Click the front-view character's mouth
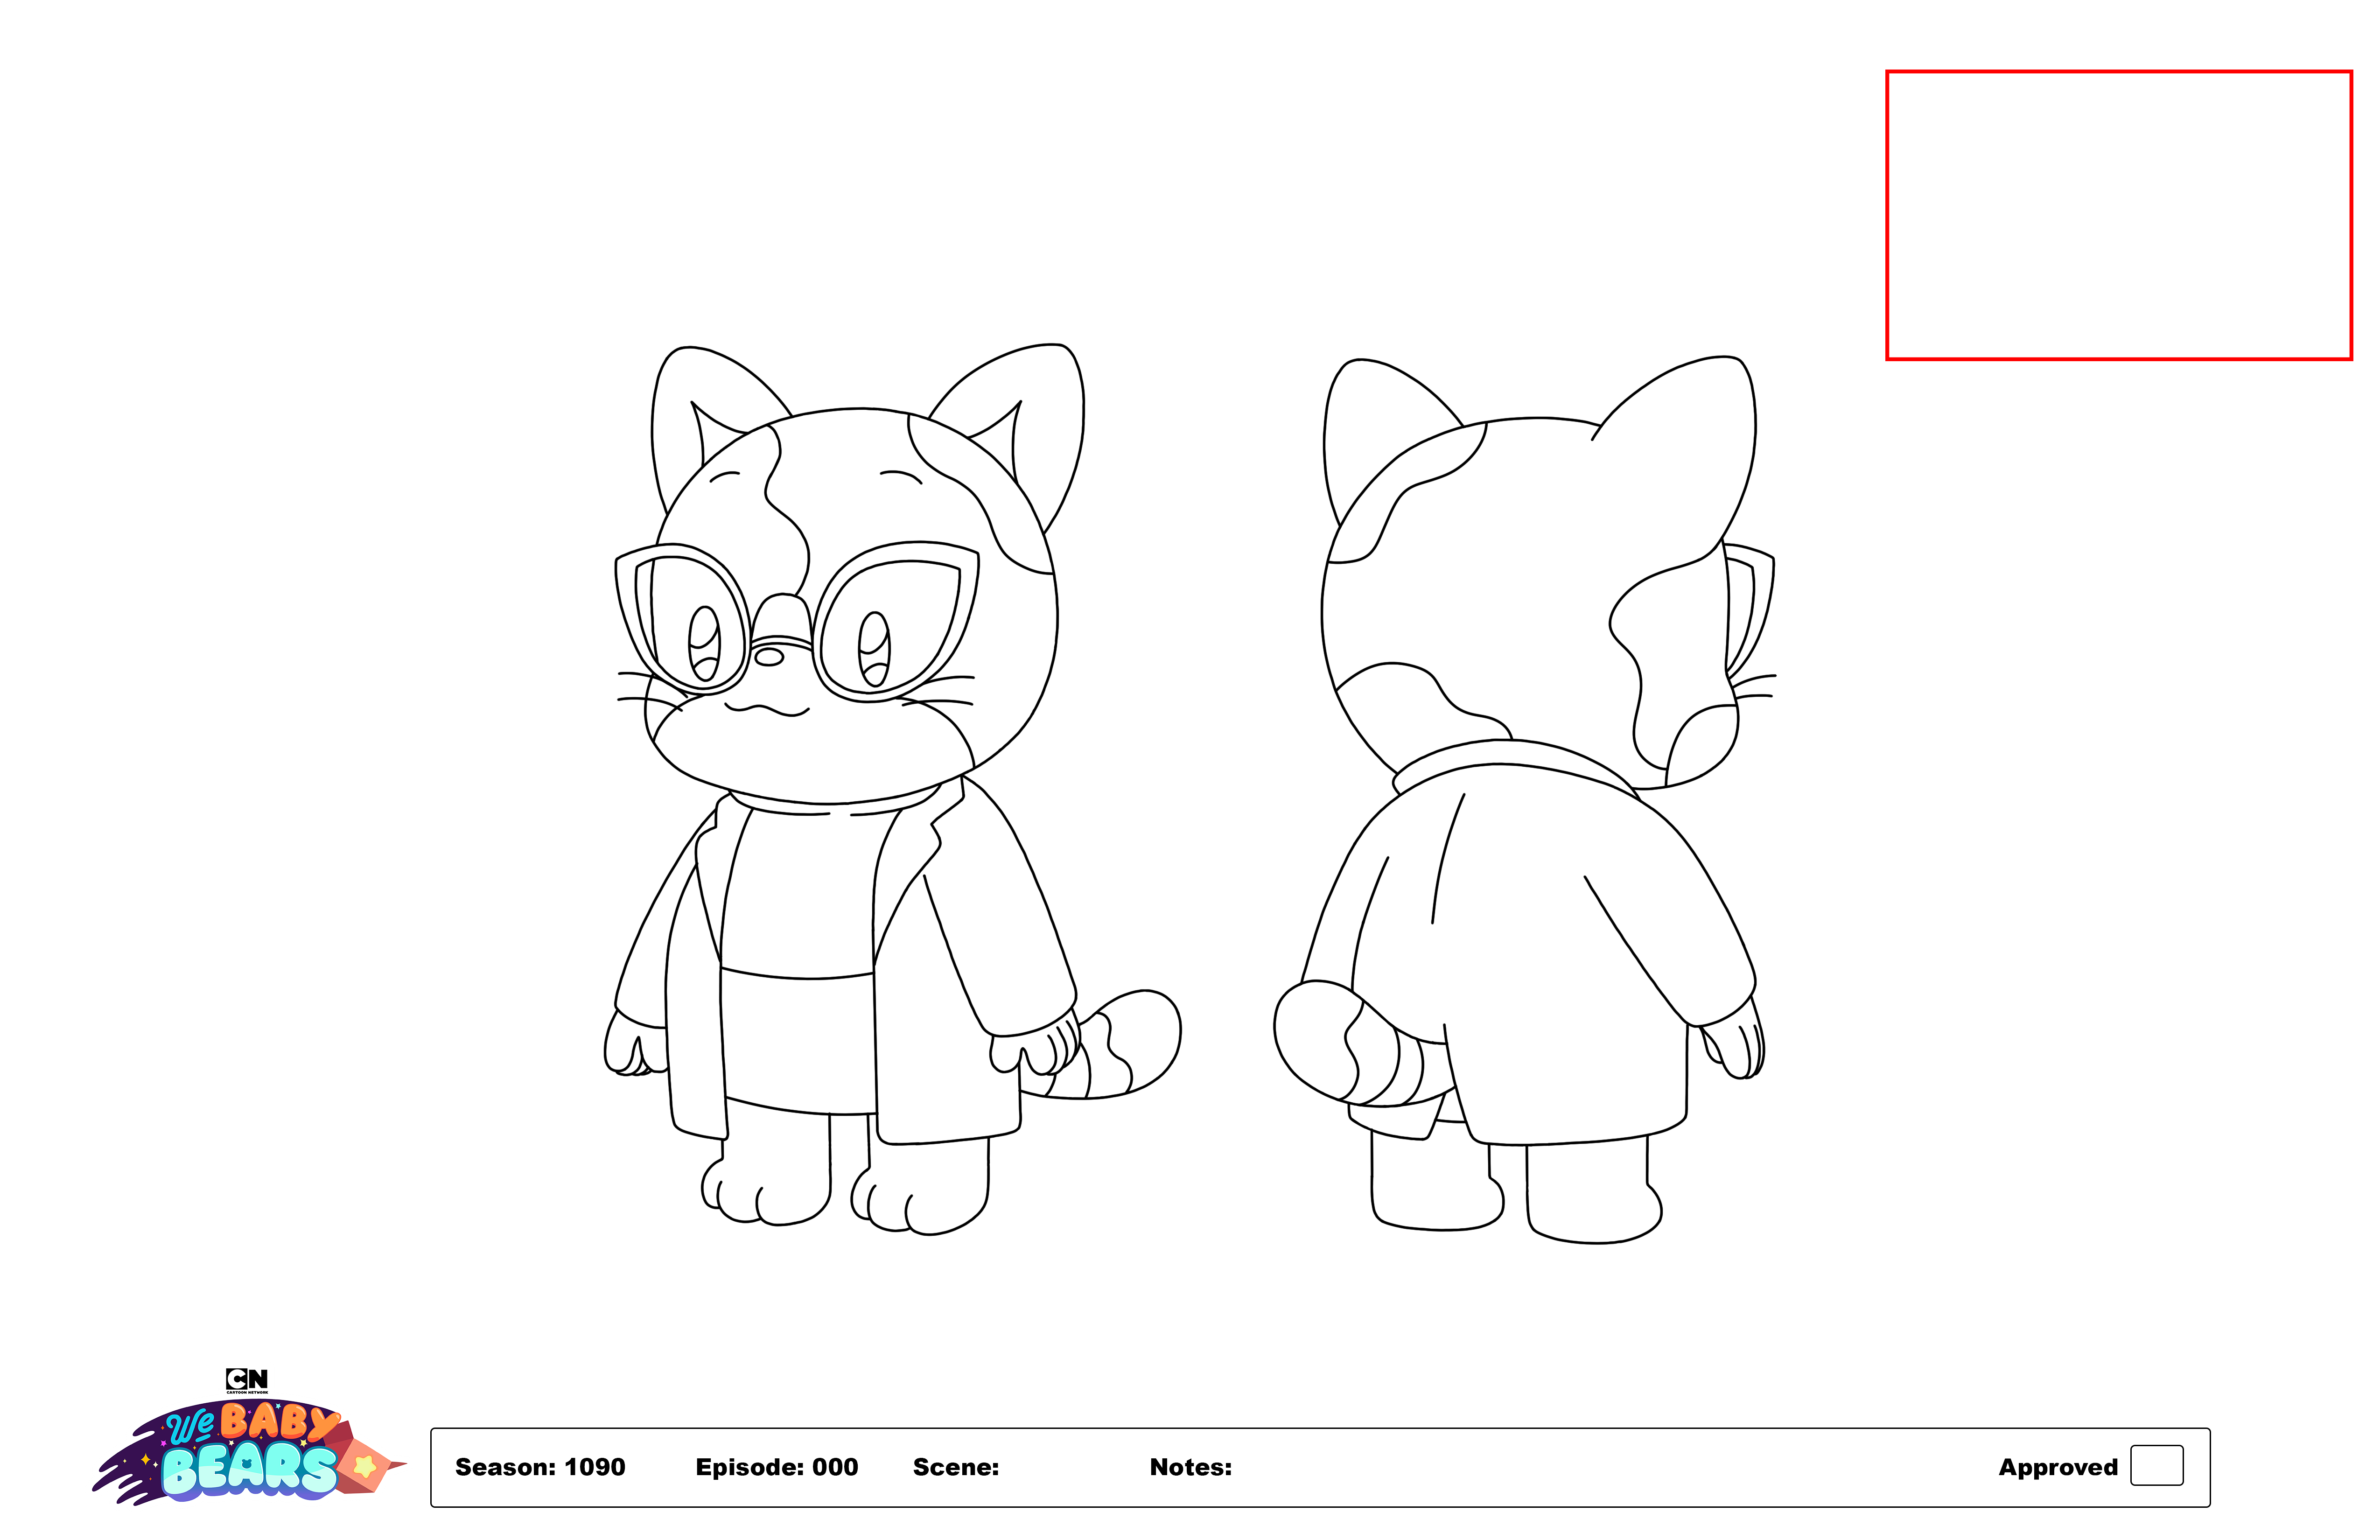2380x1540 pixels. (767, 709)
